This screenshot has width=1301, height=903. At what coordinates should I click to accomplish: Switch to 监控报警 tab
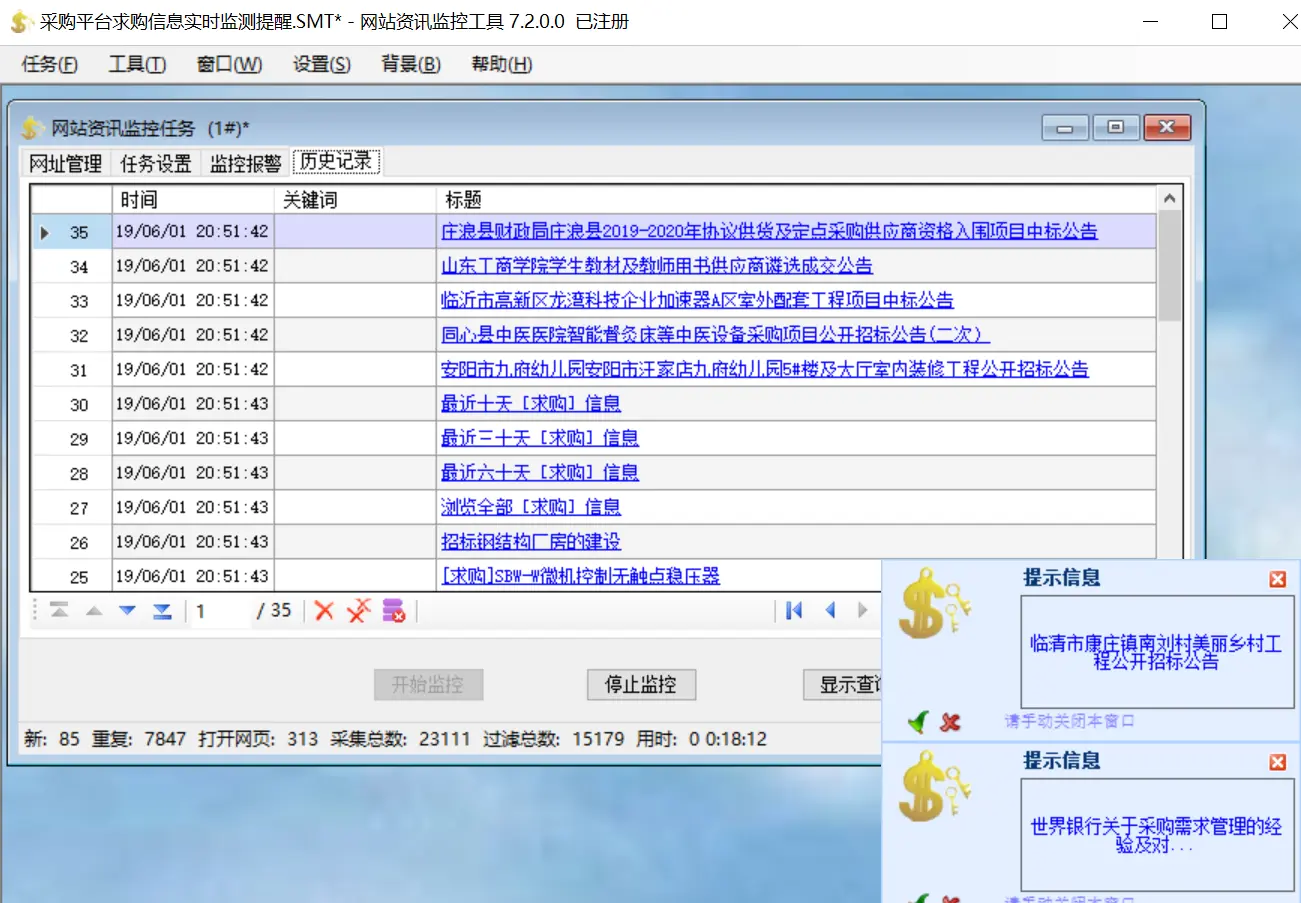[245, 163]
